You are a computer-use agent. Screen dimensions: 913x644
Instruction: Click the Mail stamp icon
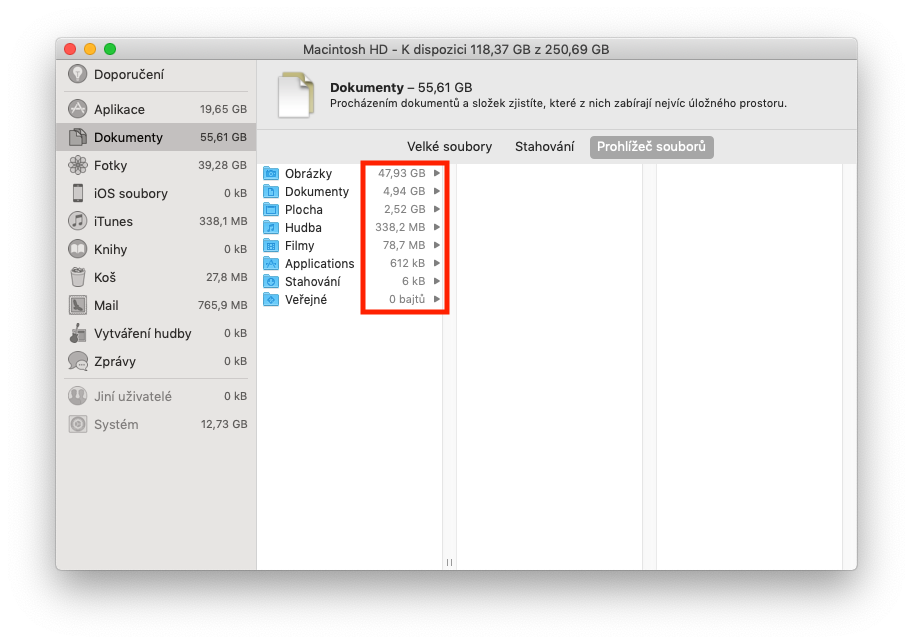click(77, 305)
